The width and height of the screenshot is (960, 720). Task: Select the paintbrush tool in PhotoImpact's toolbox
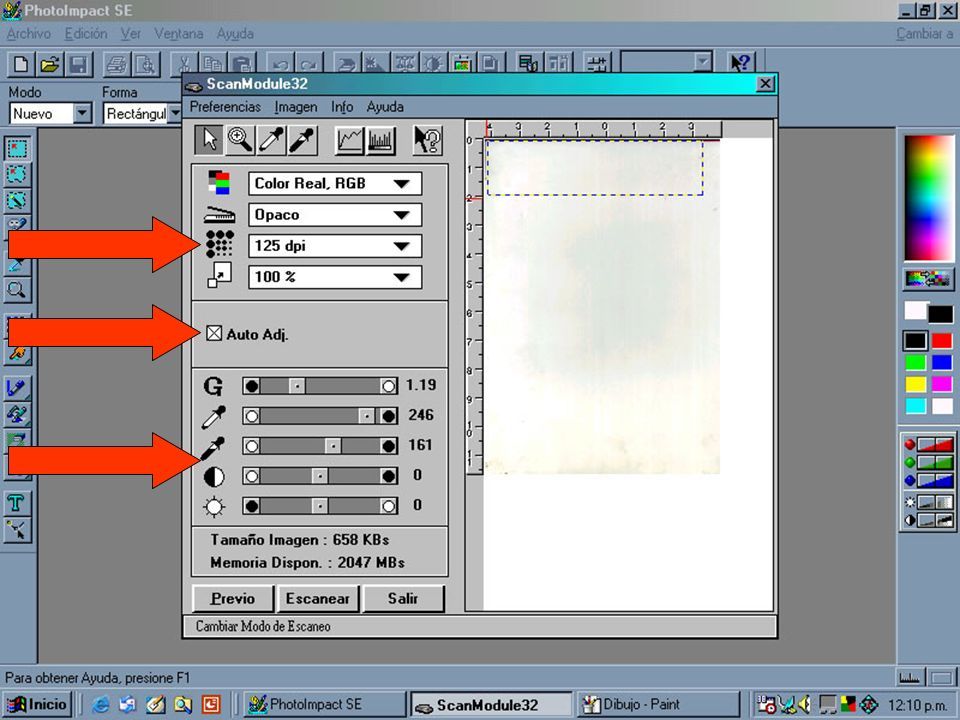click(x=17, y=388)
